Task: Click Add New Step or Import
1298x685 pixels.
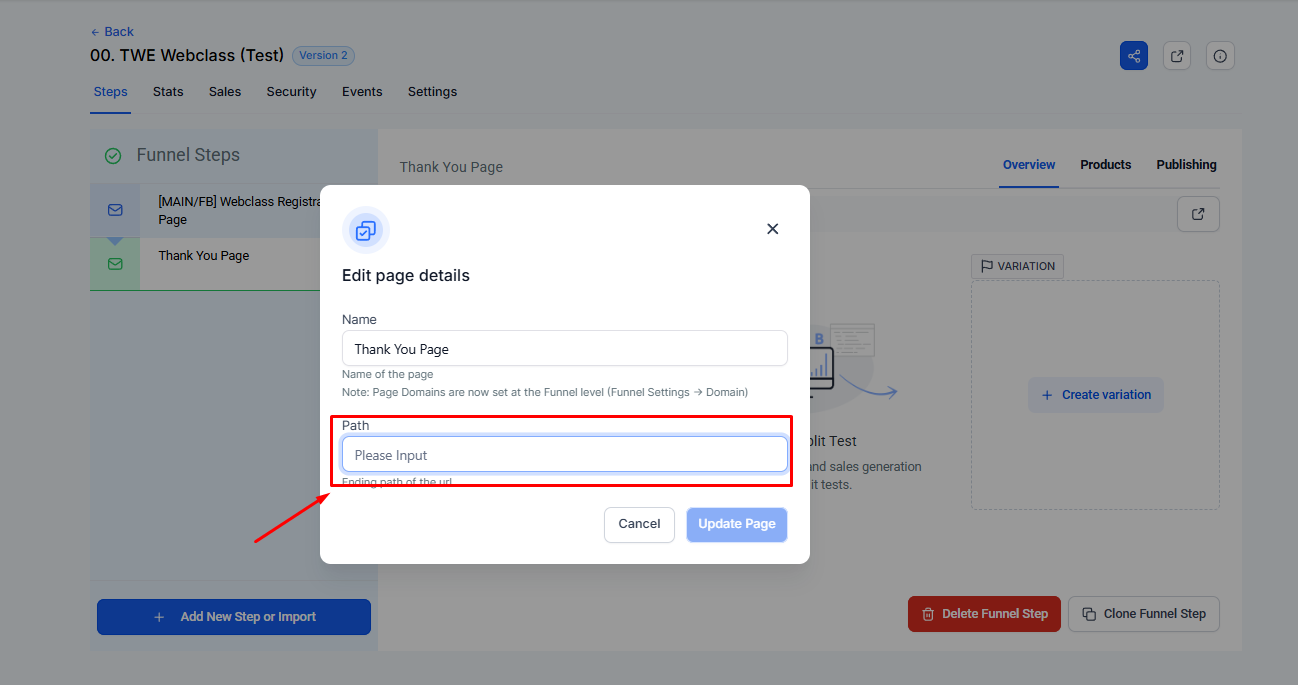Action: (x=234, y=617)
